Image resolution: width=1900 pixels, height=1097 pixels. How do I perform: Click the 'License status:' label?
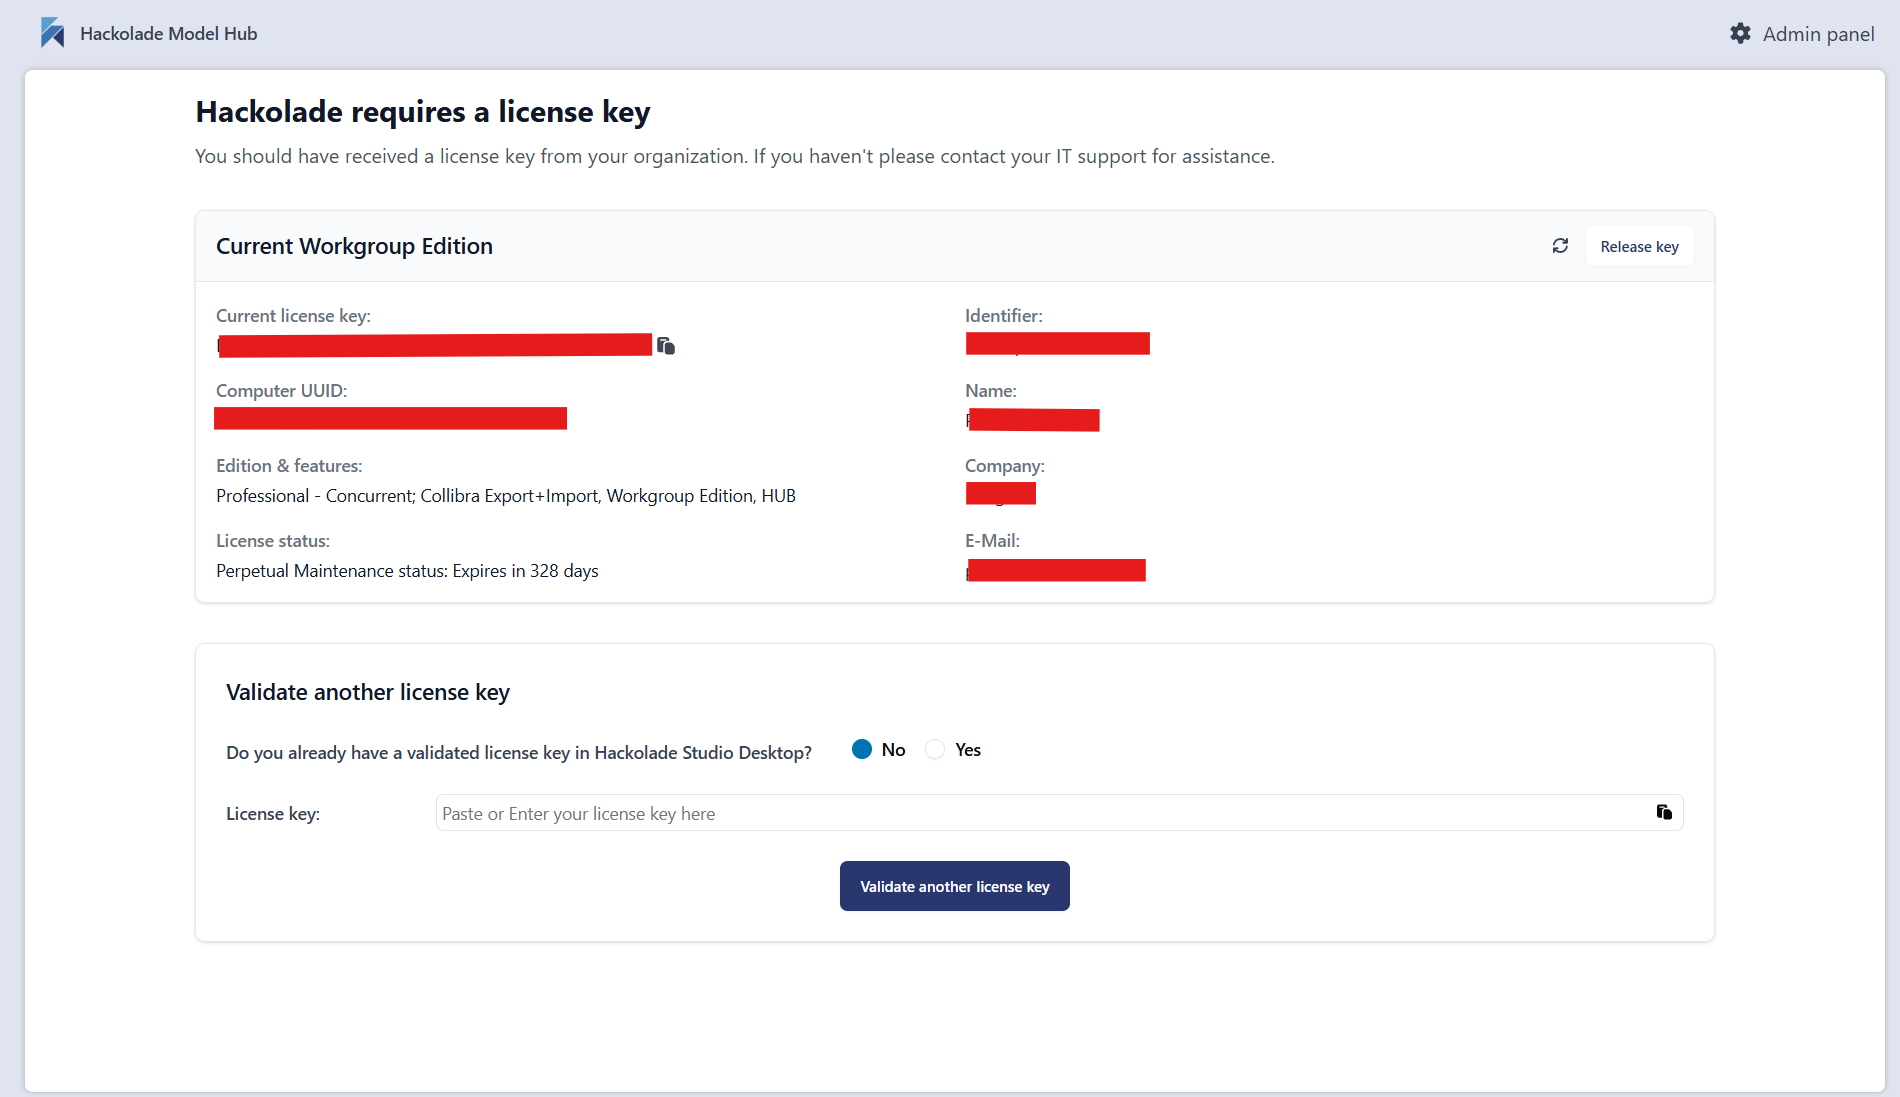[273, 541]
